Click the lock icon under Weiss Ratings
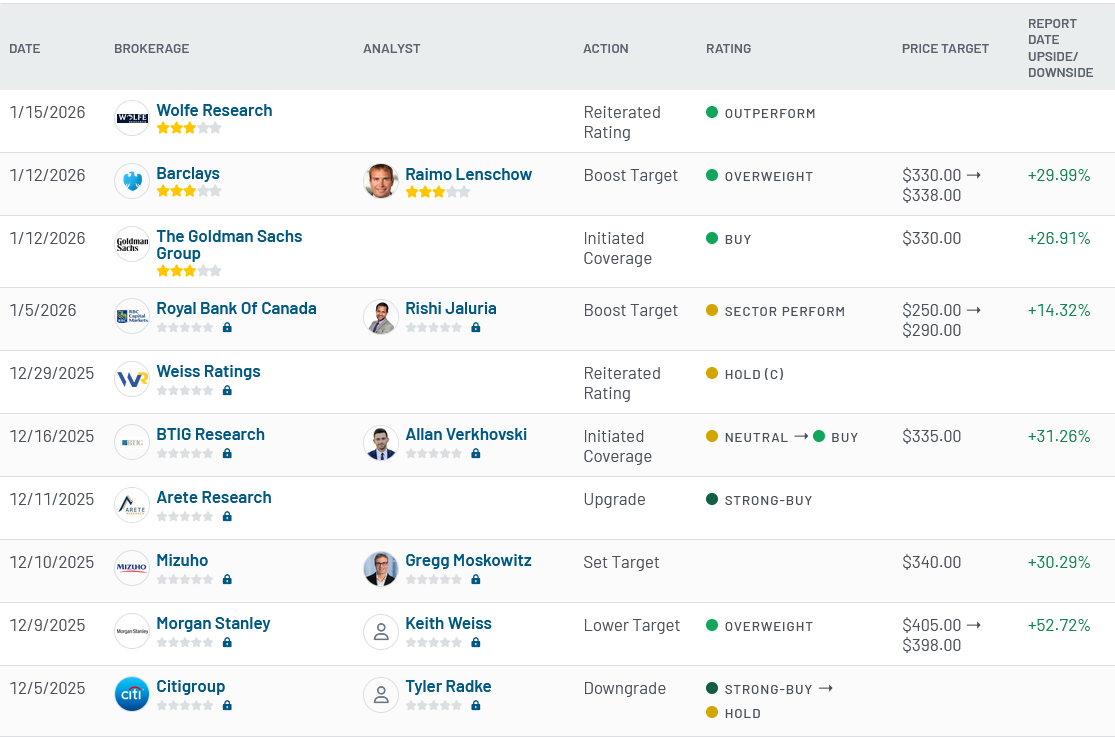 click(x=227, y=390)
